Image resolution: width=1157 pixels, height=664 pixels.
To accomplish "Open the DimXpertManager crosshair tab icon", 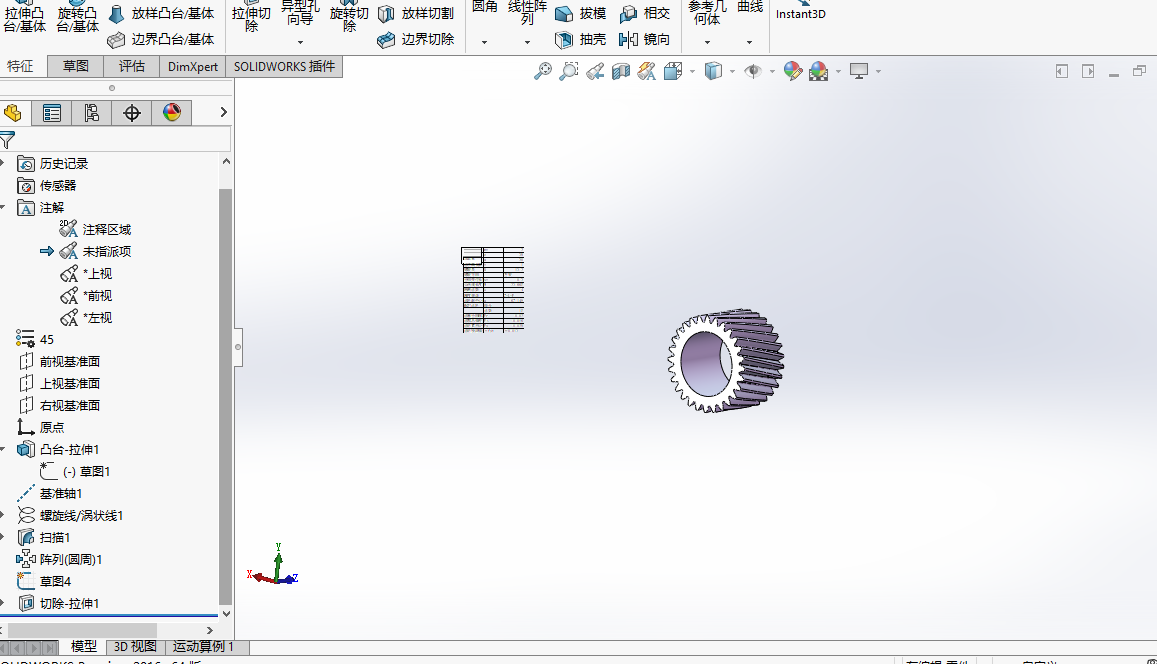I will coord(131,113).
